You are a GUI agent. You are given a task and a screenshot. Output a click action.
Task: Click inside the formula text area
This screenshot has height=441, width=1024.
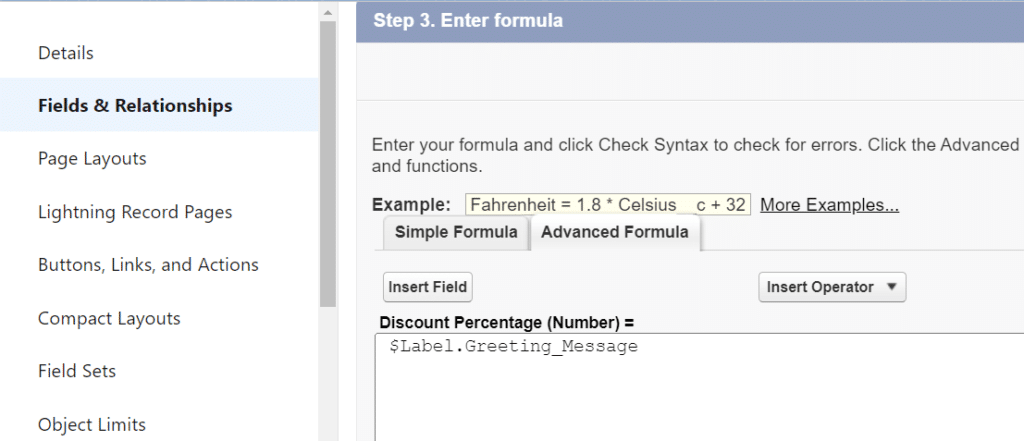click(x=700, y=395)
